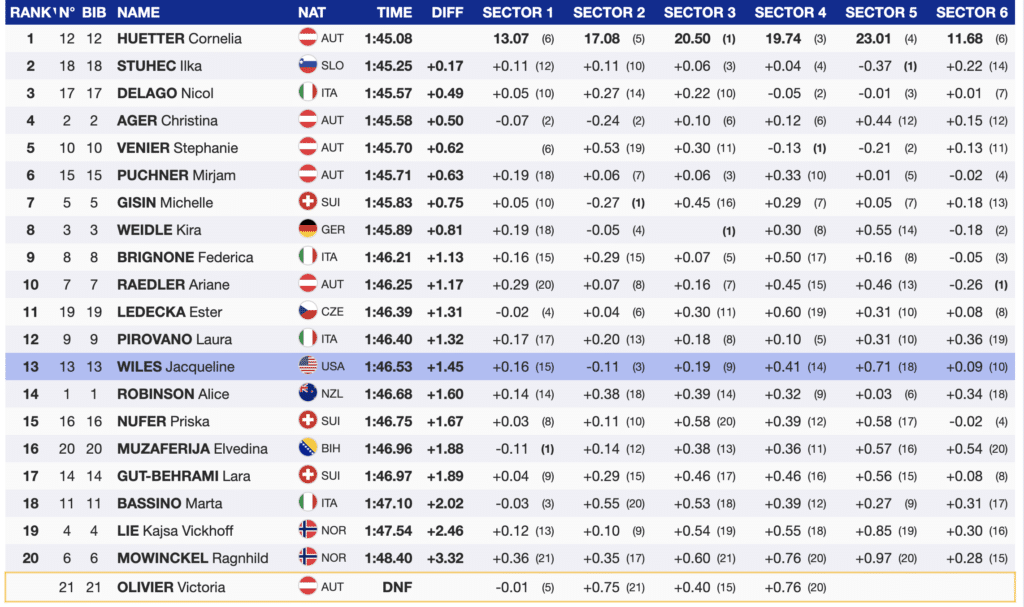This screenshot has height=607, width=1024.
Task: Open athlete name BRIGNONE Federica
Action: tap(185, 257)
